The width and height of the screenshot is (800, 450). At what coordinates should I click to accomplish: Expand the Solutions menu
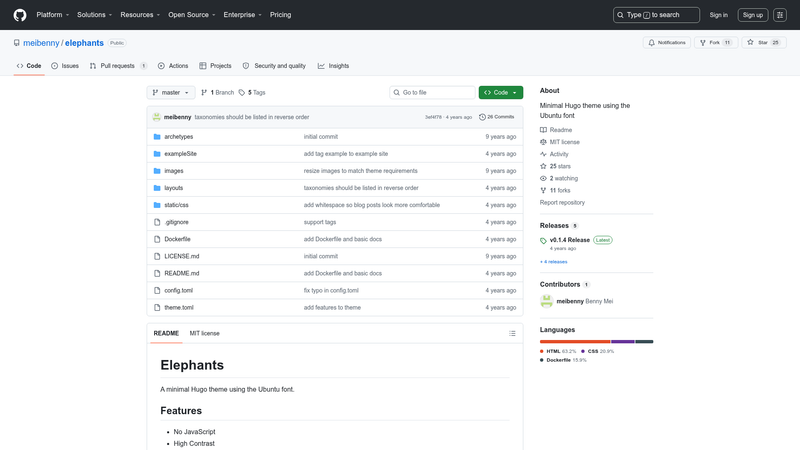(94, 15)
